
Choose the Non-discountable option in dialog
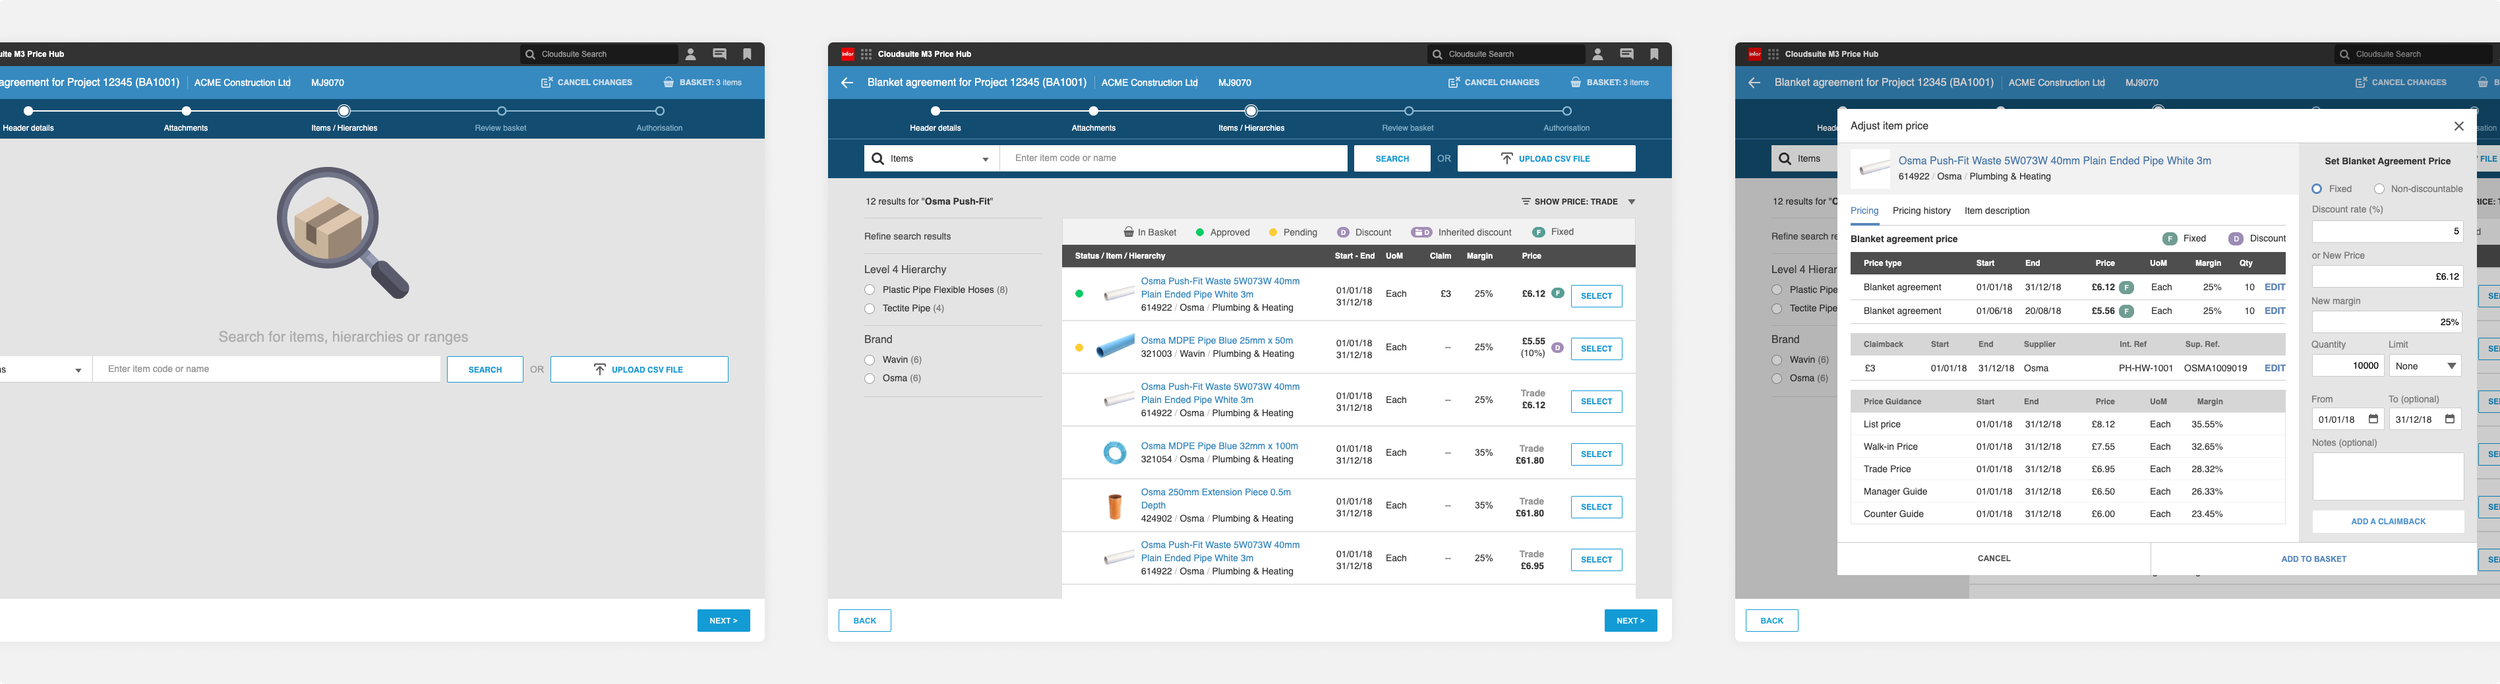[x=2379, y=189]
